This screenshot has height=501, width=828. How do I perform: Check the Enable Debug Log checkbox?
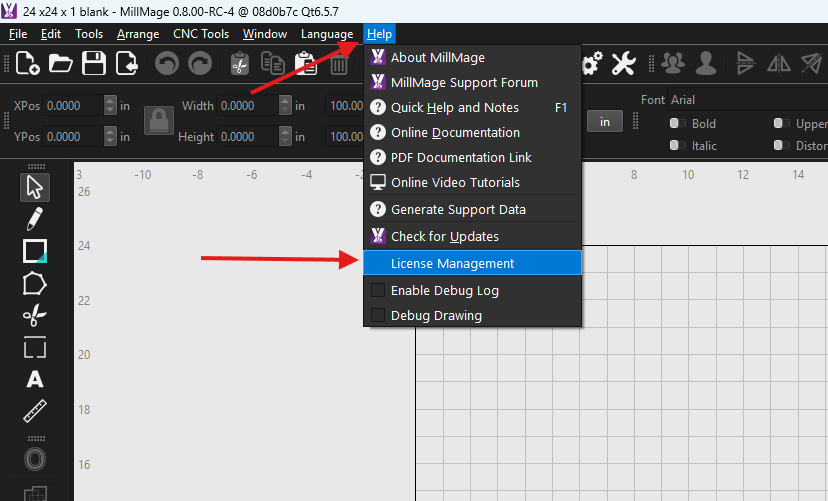click(378, 290)
